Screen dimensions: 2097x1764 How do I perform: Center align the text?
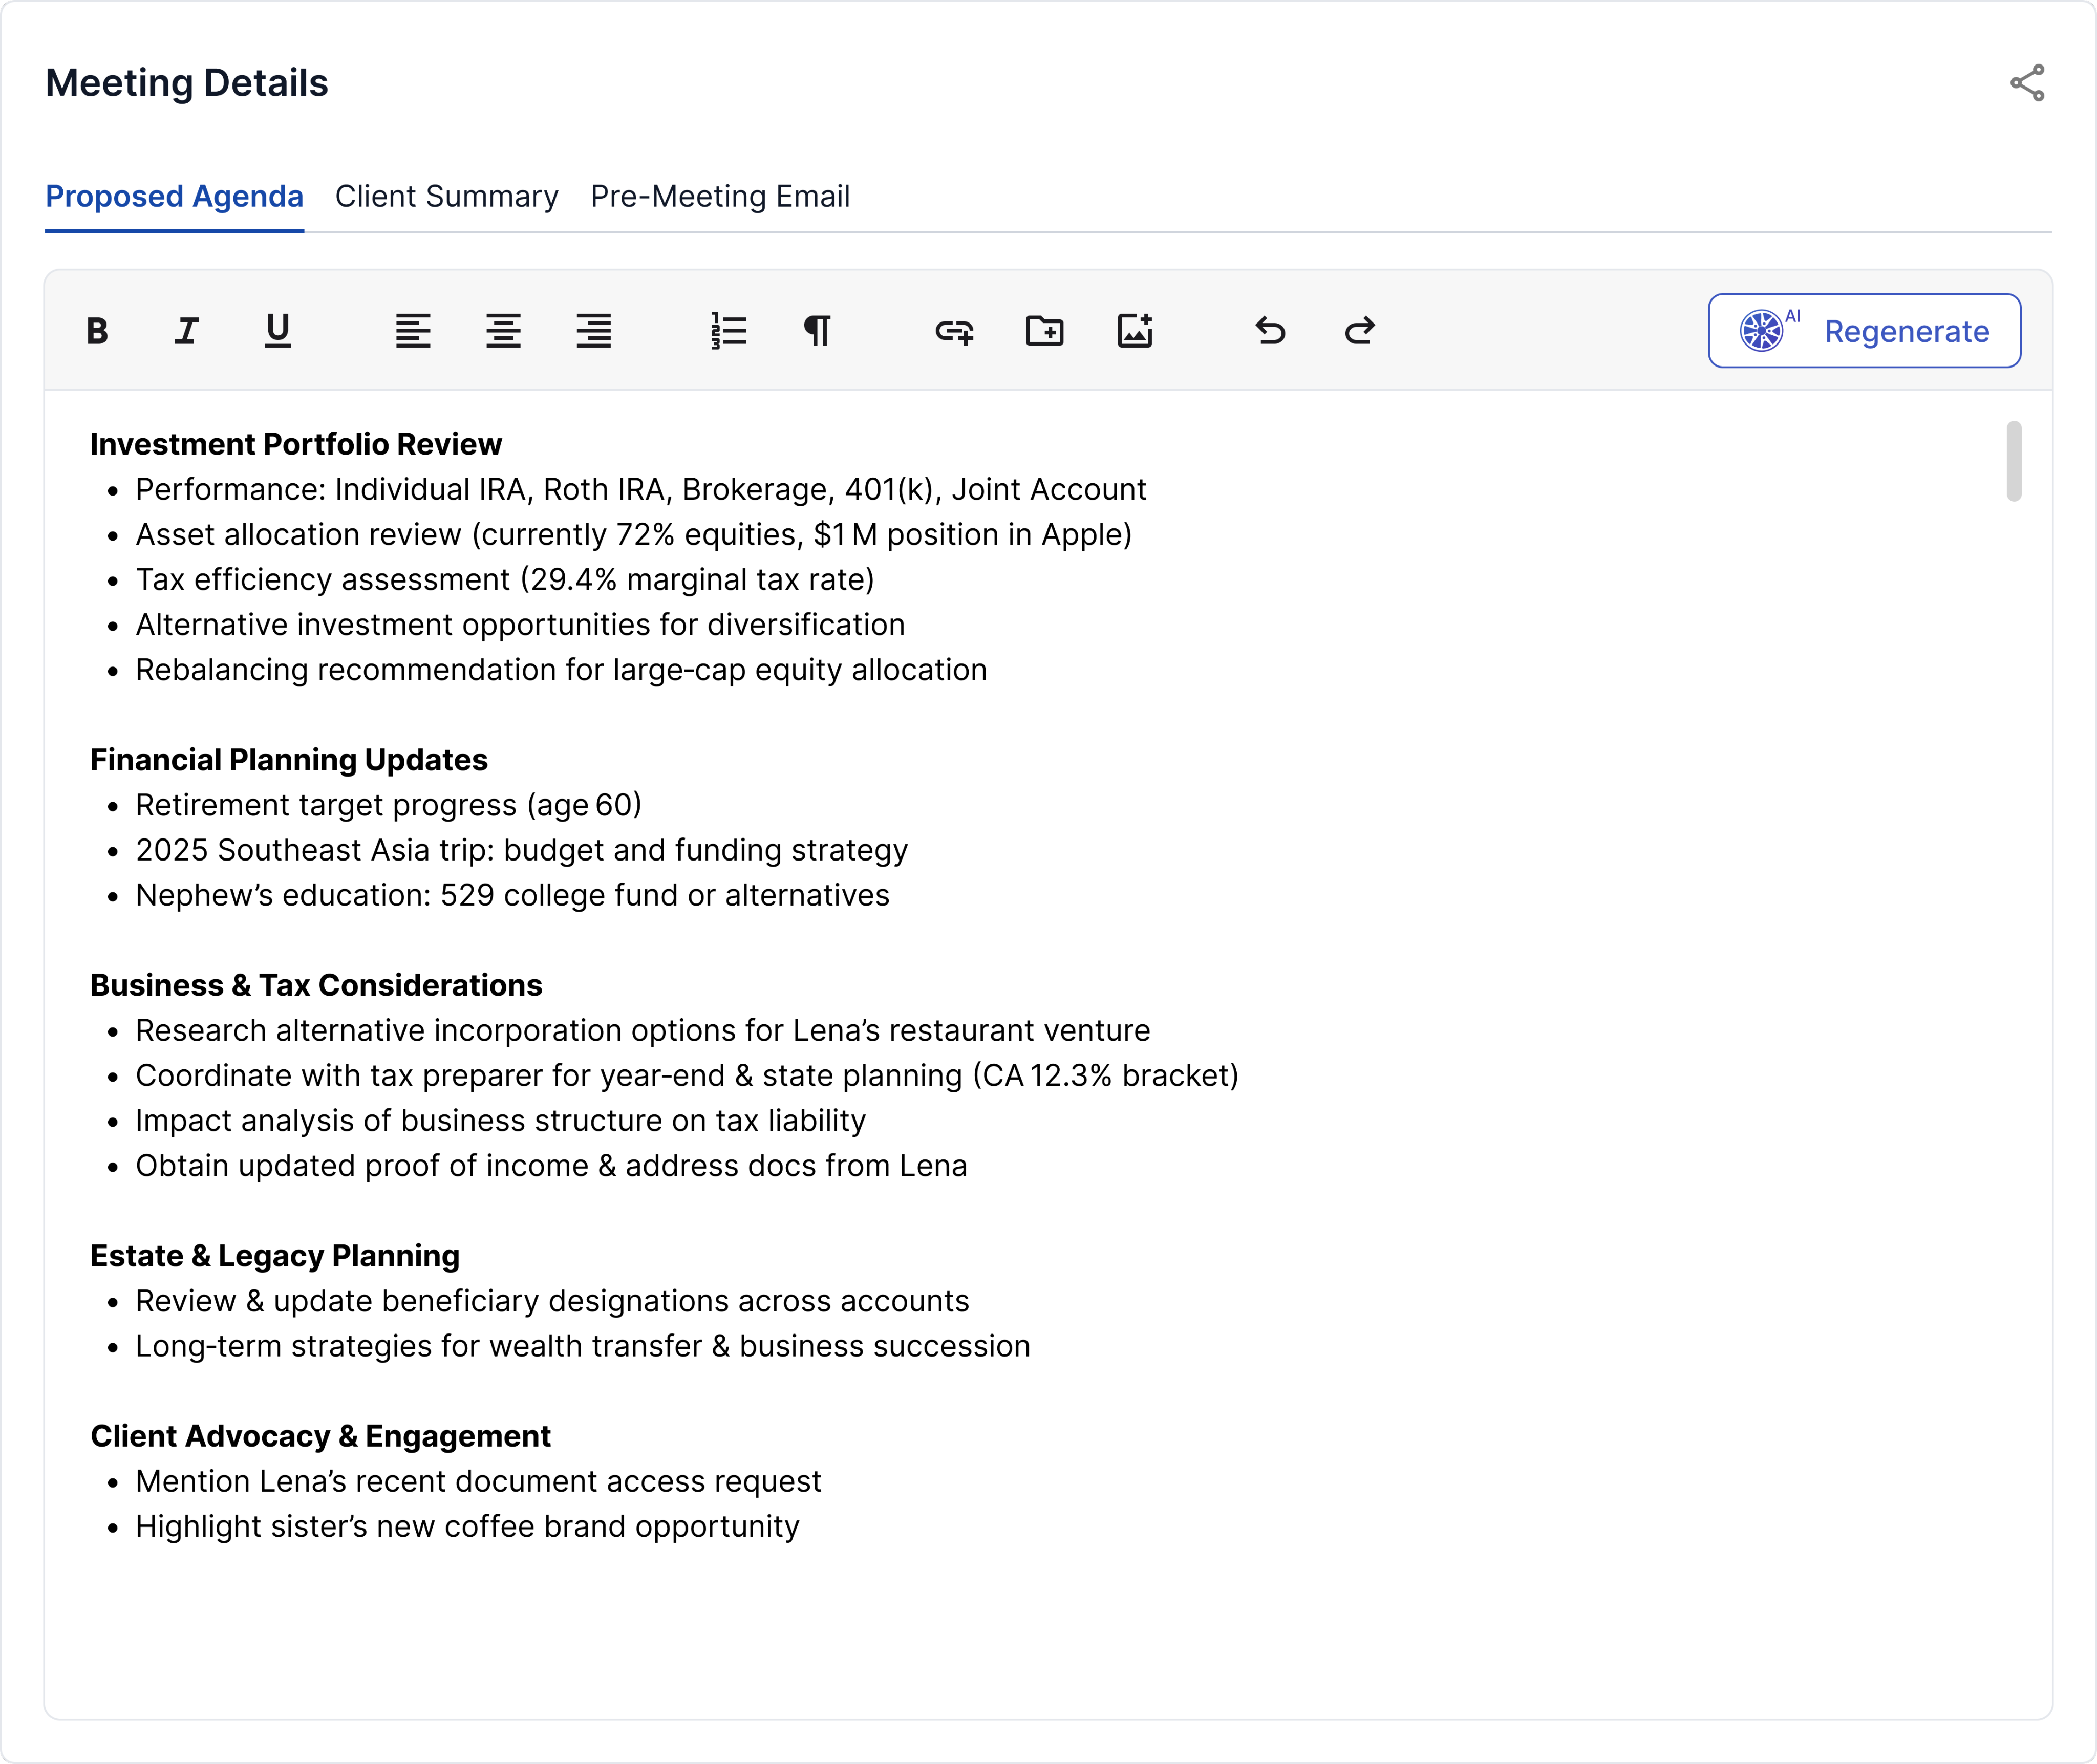pyautogui.click(x=503, y=331)
